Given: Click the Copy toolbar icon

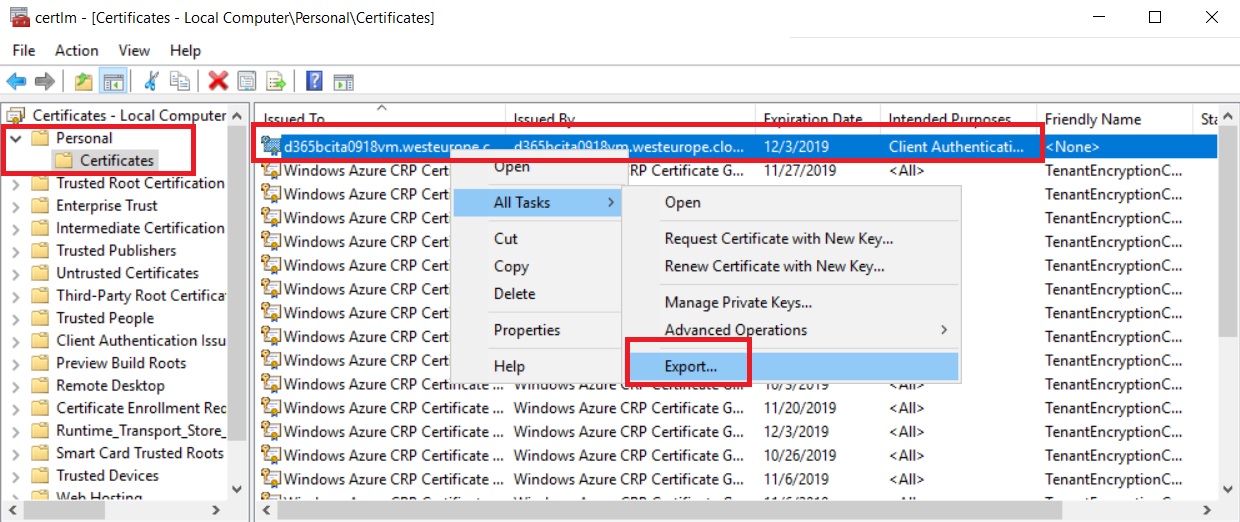Looking at the screenshot, I should point(180,81).
